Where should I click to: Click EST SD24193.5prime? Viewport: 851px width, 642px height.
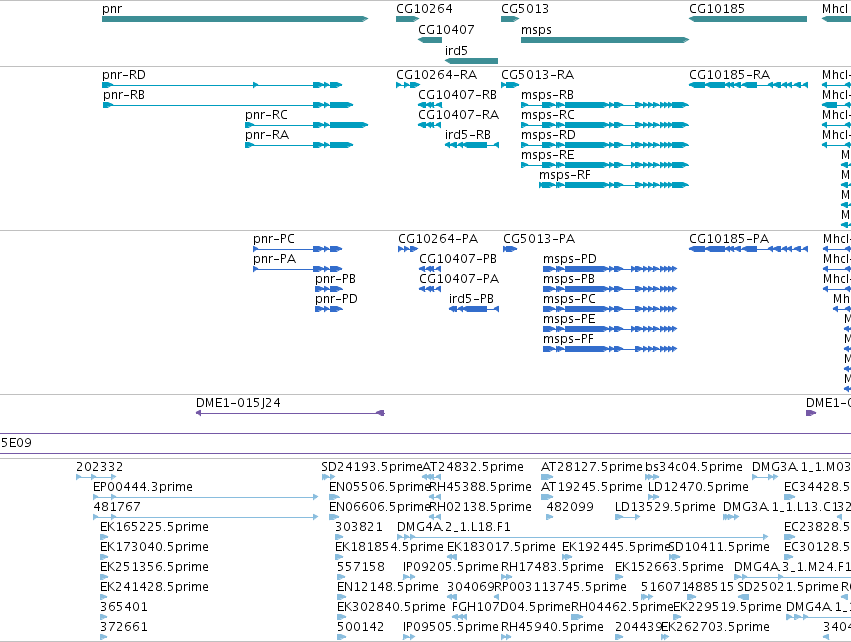click(x=328, y=477)
